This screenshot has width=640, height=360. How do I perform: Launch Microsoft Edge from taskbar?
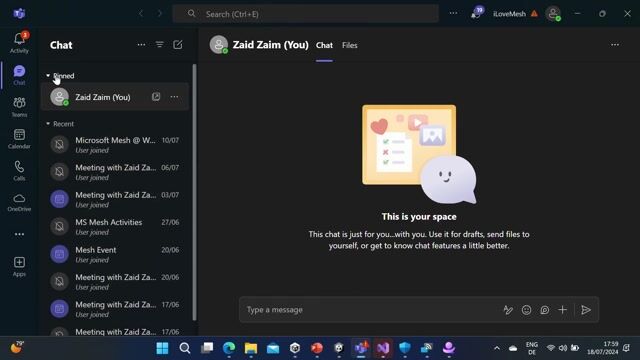(x=229, y=348)
